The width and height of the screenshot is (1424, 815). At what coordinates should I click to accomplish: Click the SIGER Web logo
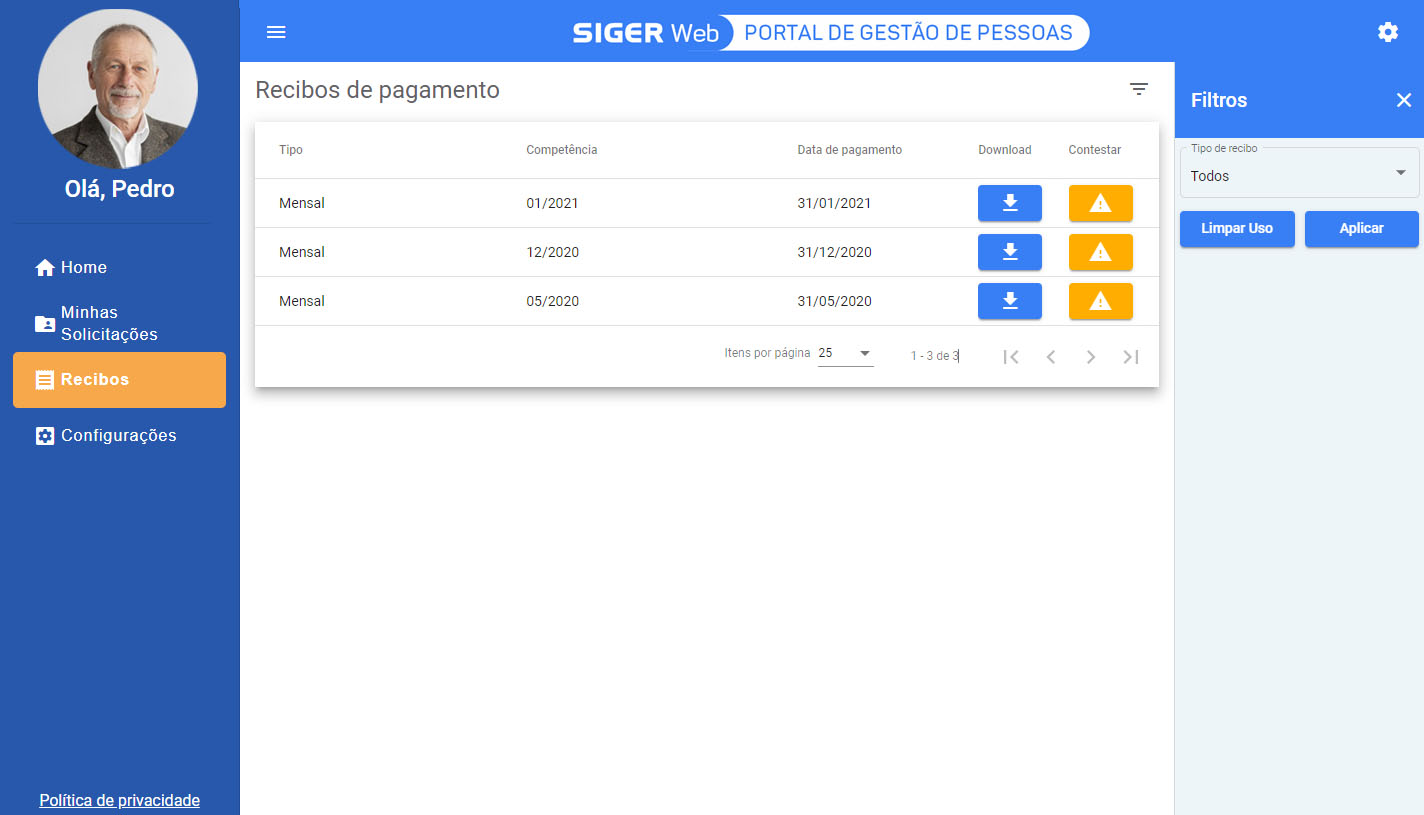[x=646, y=33]
